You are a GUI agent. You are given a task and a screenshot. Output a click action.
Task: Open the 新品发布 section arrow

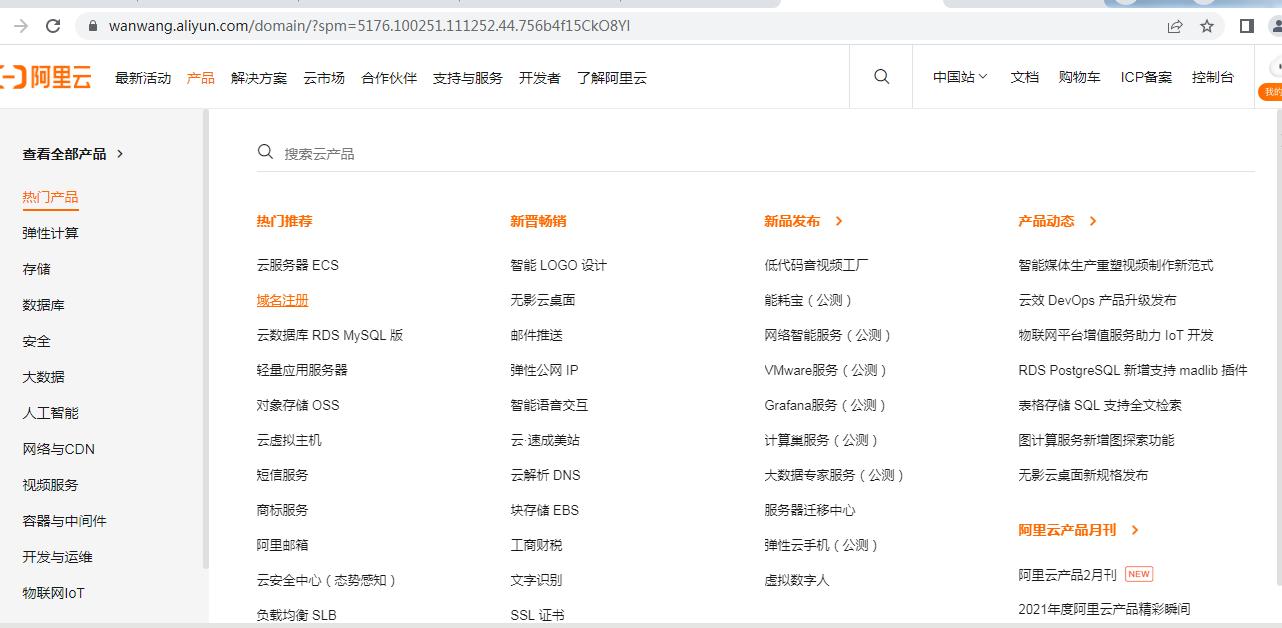tap(839, 221)
